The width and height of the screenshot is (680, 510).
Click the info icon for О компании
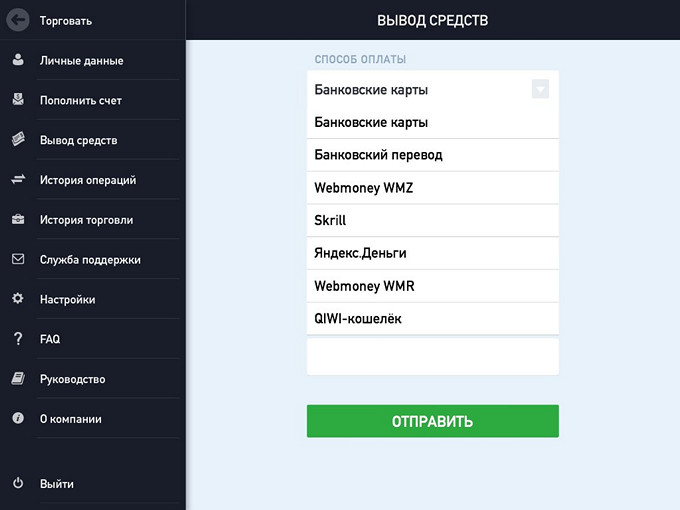(x=18, y=419)
